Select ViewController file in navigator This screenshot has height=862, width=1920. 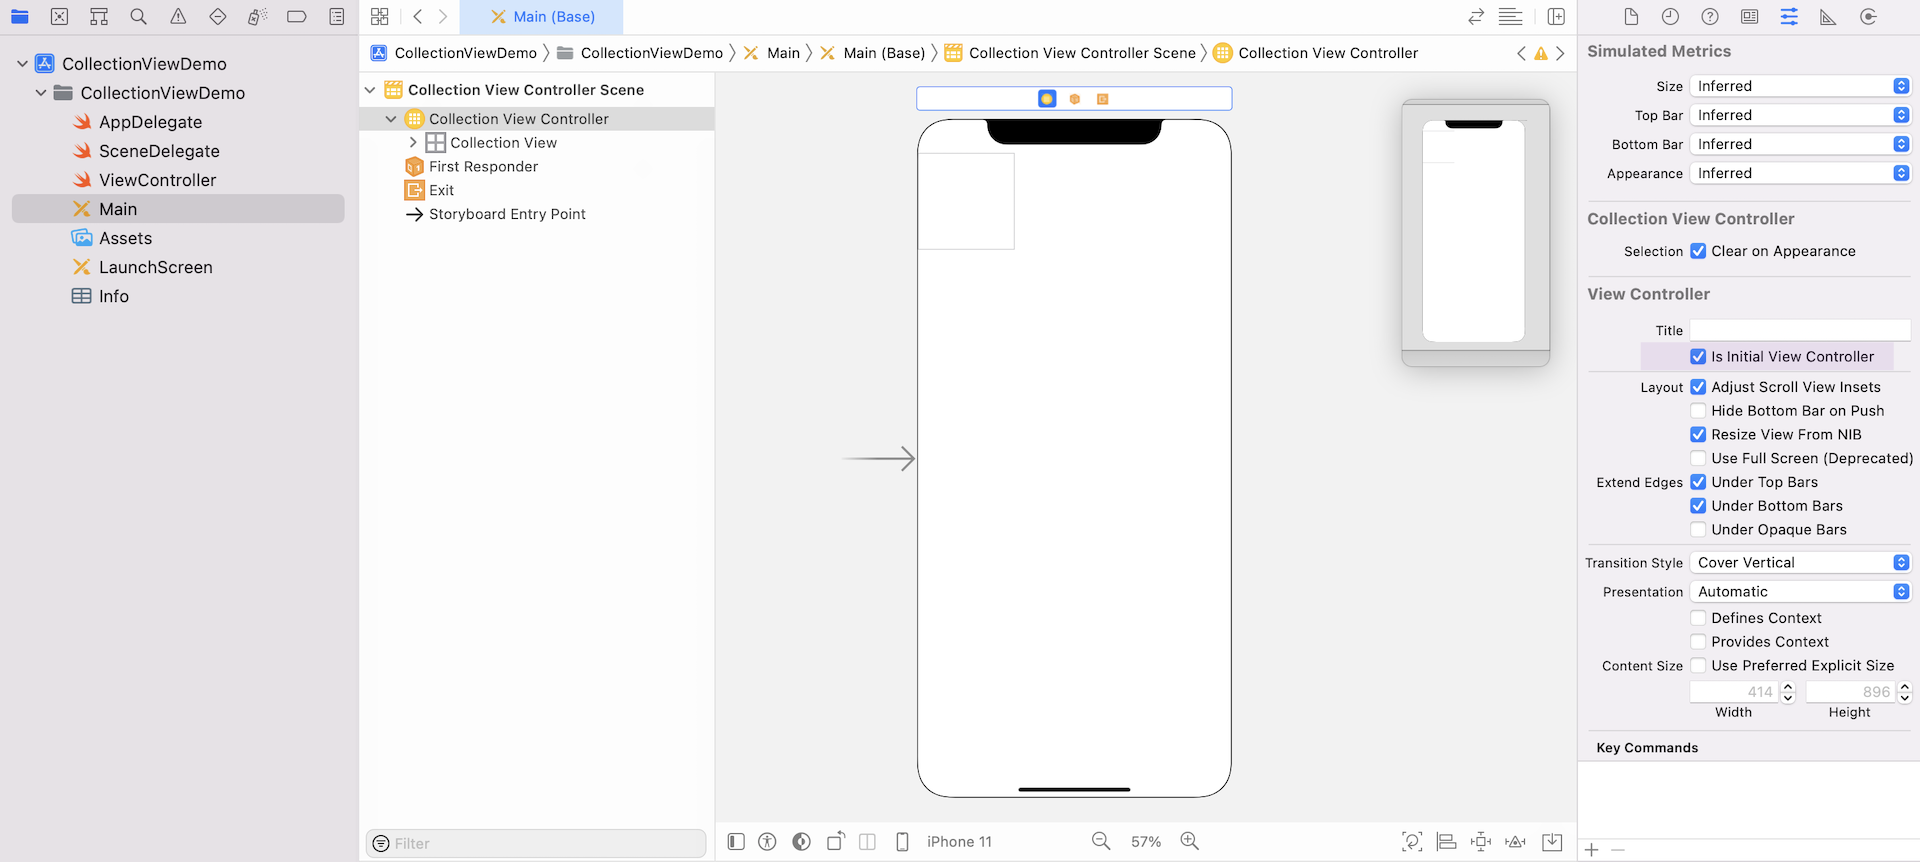coord(157,180)
